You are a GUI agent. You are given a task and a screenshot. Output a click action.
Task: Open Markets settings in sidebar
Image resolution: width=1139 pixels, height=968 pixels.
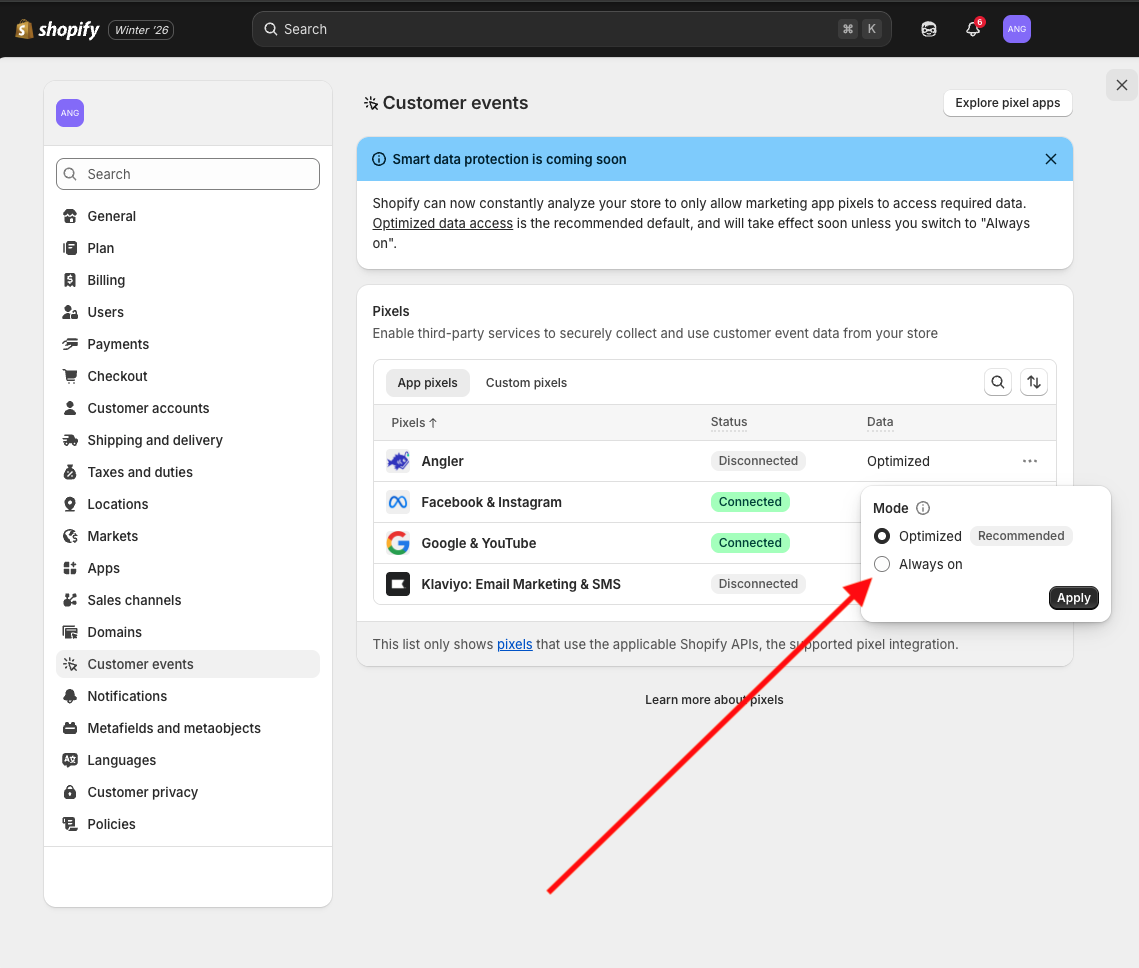click(x=187, y=536)
